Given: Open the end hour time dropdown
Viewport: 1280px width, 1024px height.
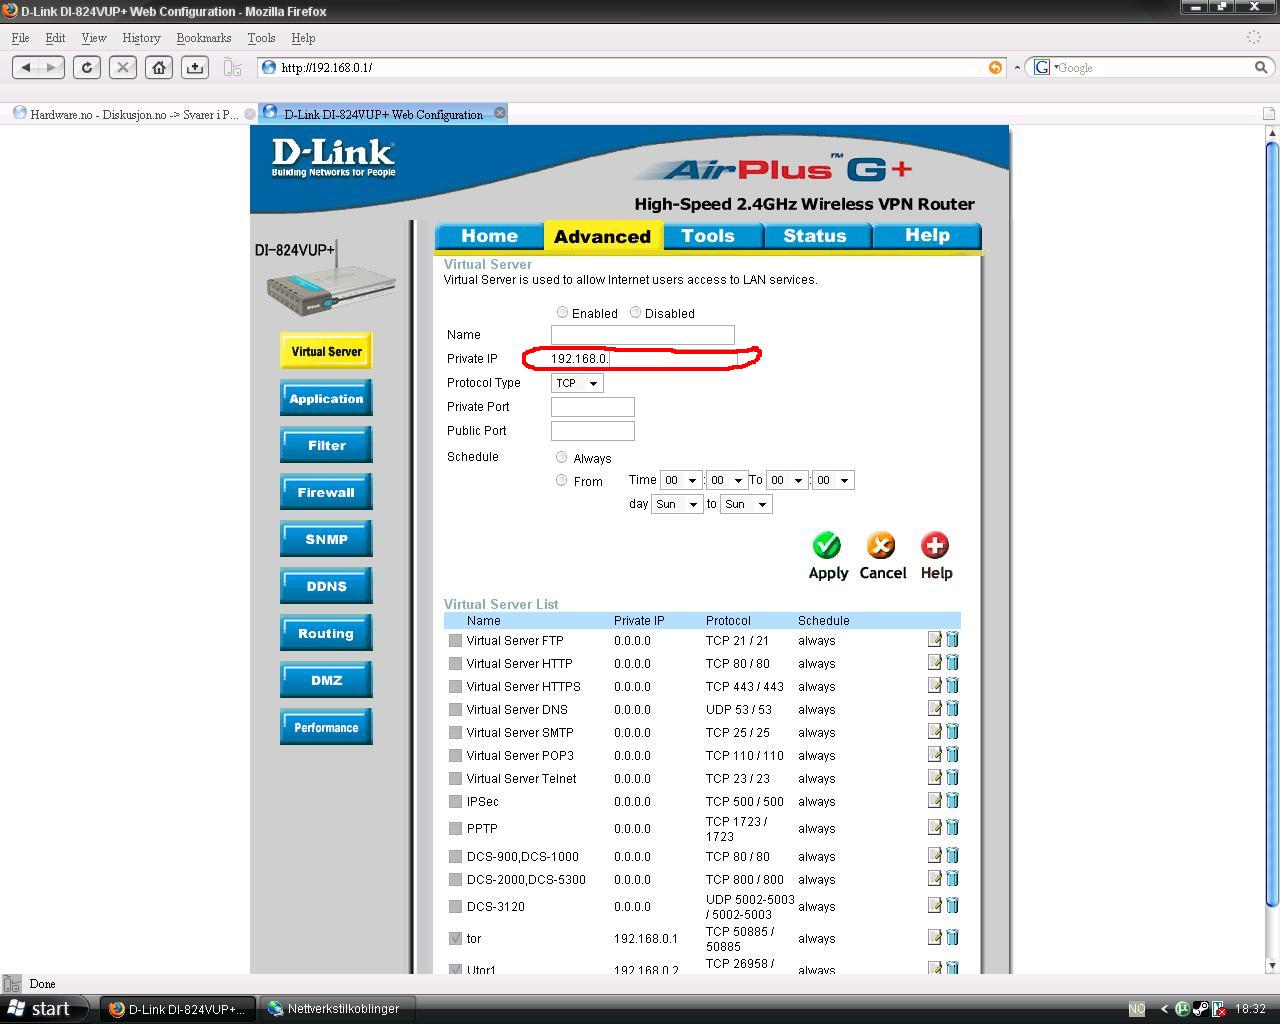Looking at the screenshot, I should [787, 480].
